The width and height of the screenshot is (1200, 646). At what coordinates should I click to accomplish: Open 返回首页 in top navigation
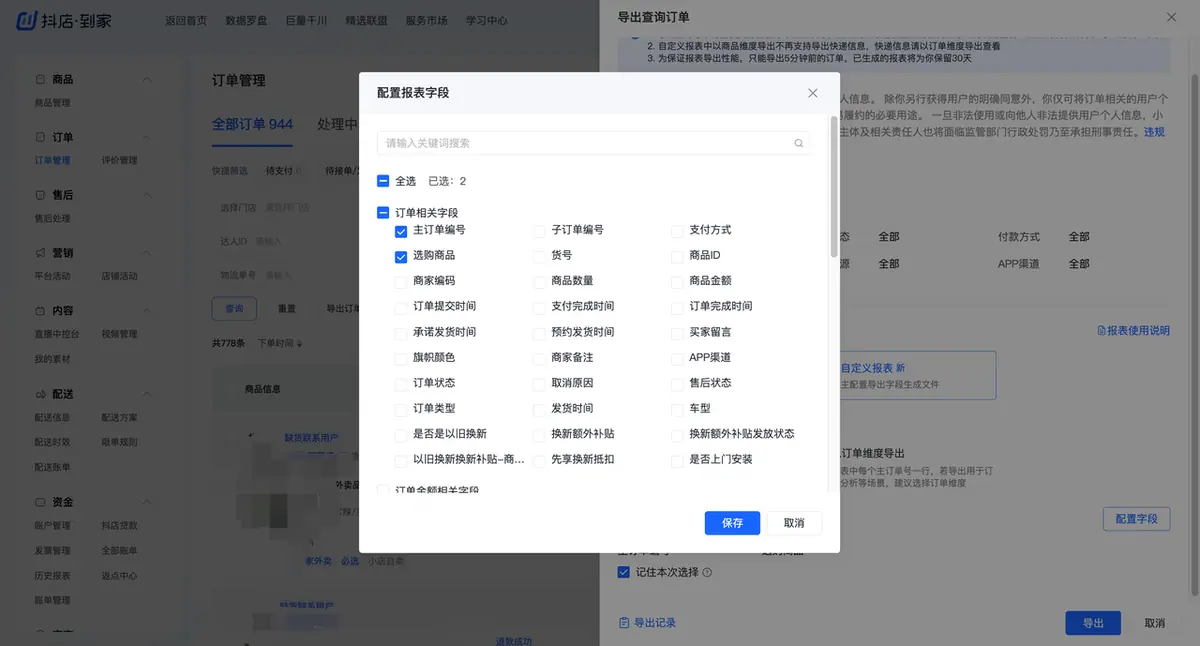pos(186,20)
